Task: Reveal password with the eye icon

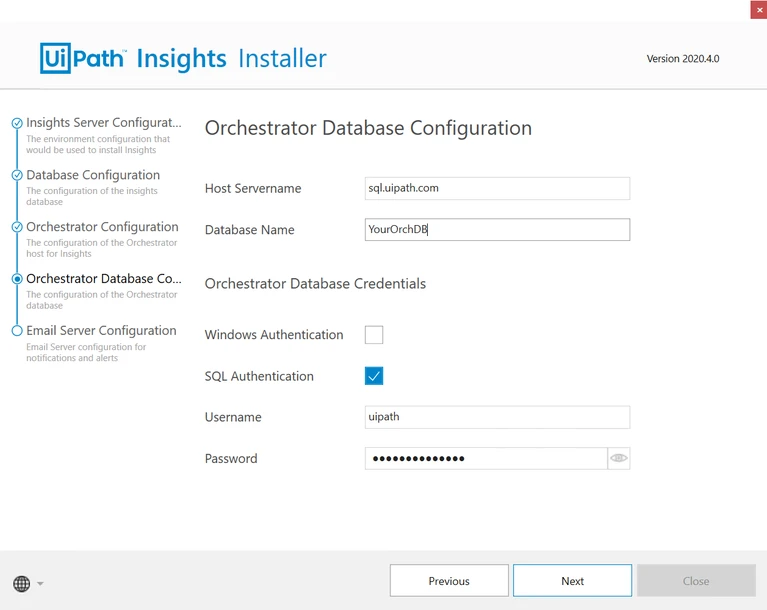Action: pos(618,458)
